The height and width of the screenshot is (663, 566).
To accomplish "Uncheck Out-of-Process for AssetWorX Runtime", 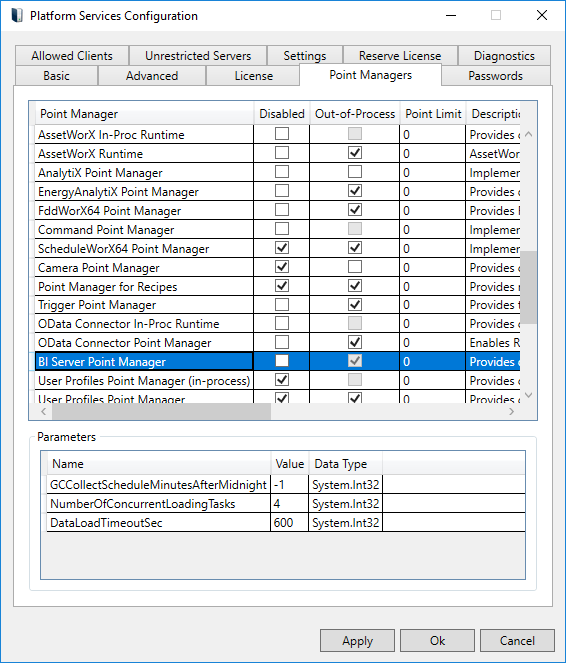I will (355, 153).
